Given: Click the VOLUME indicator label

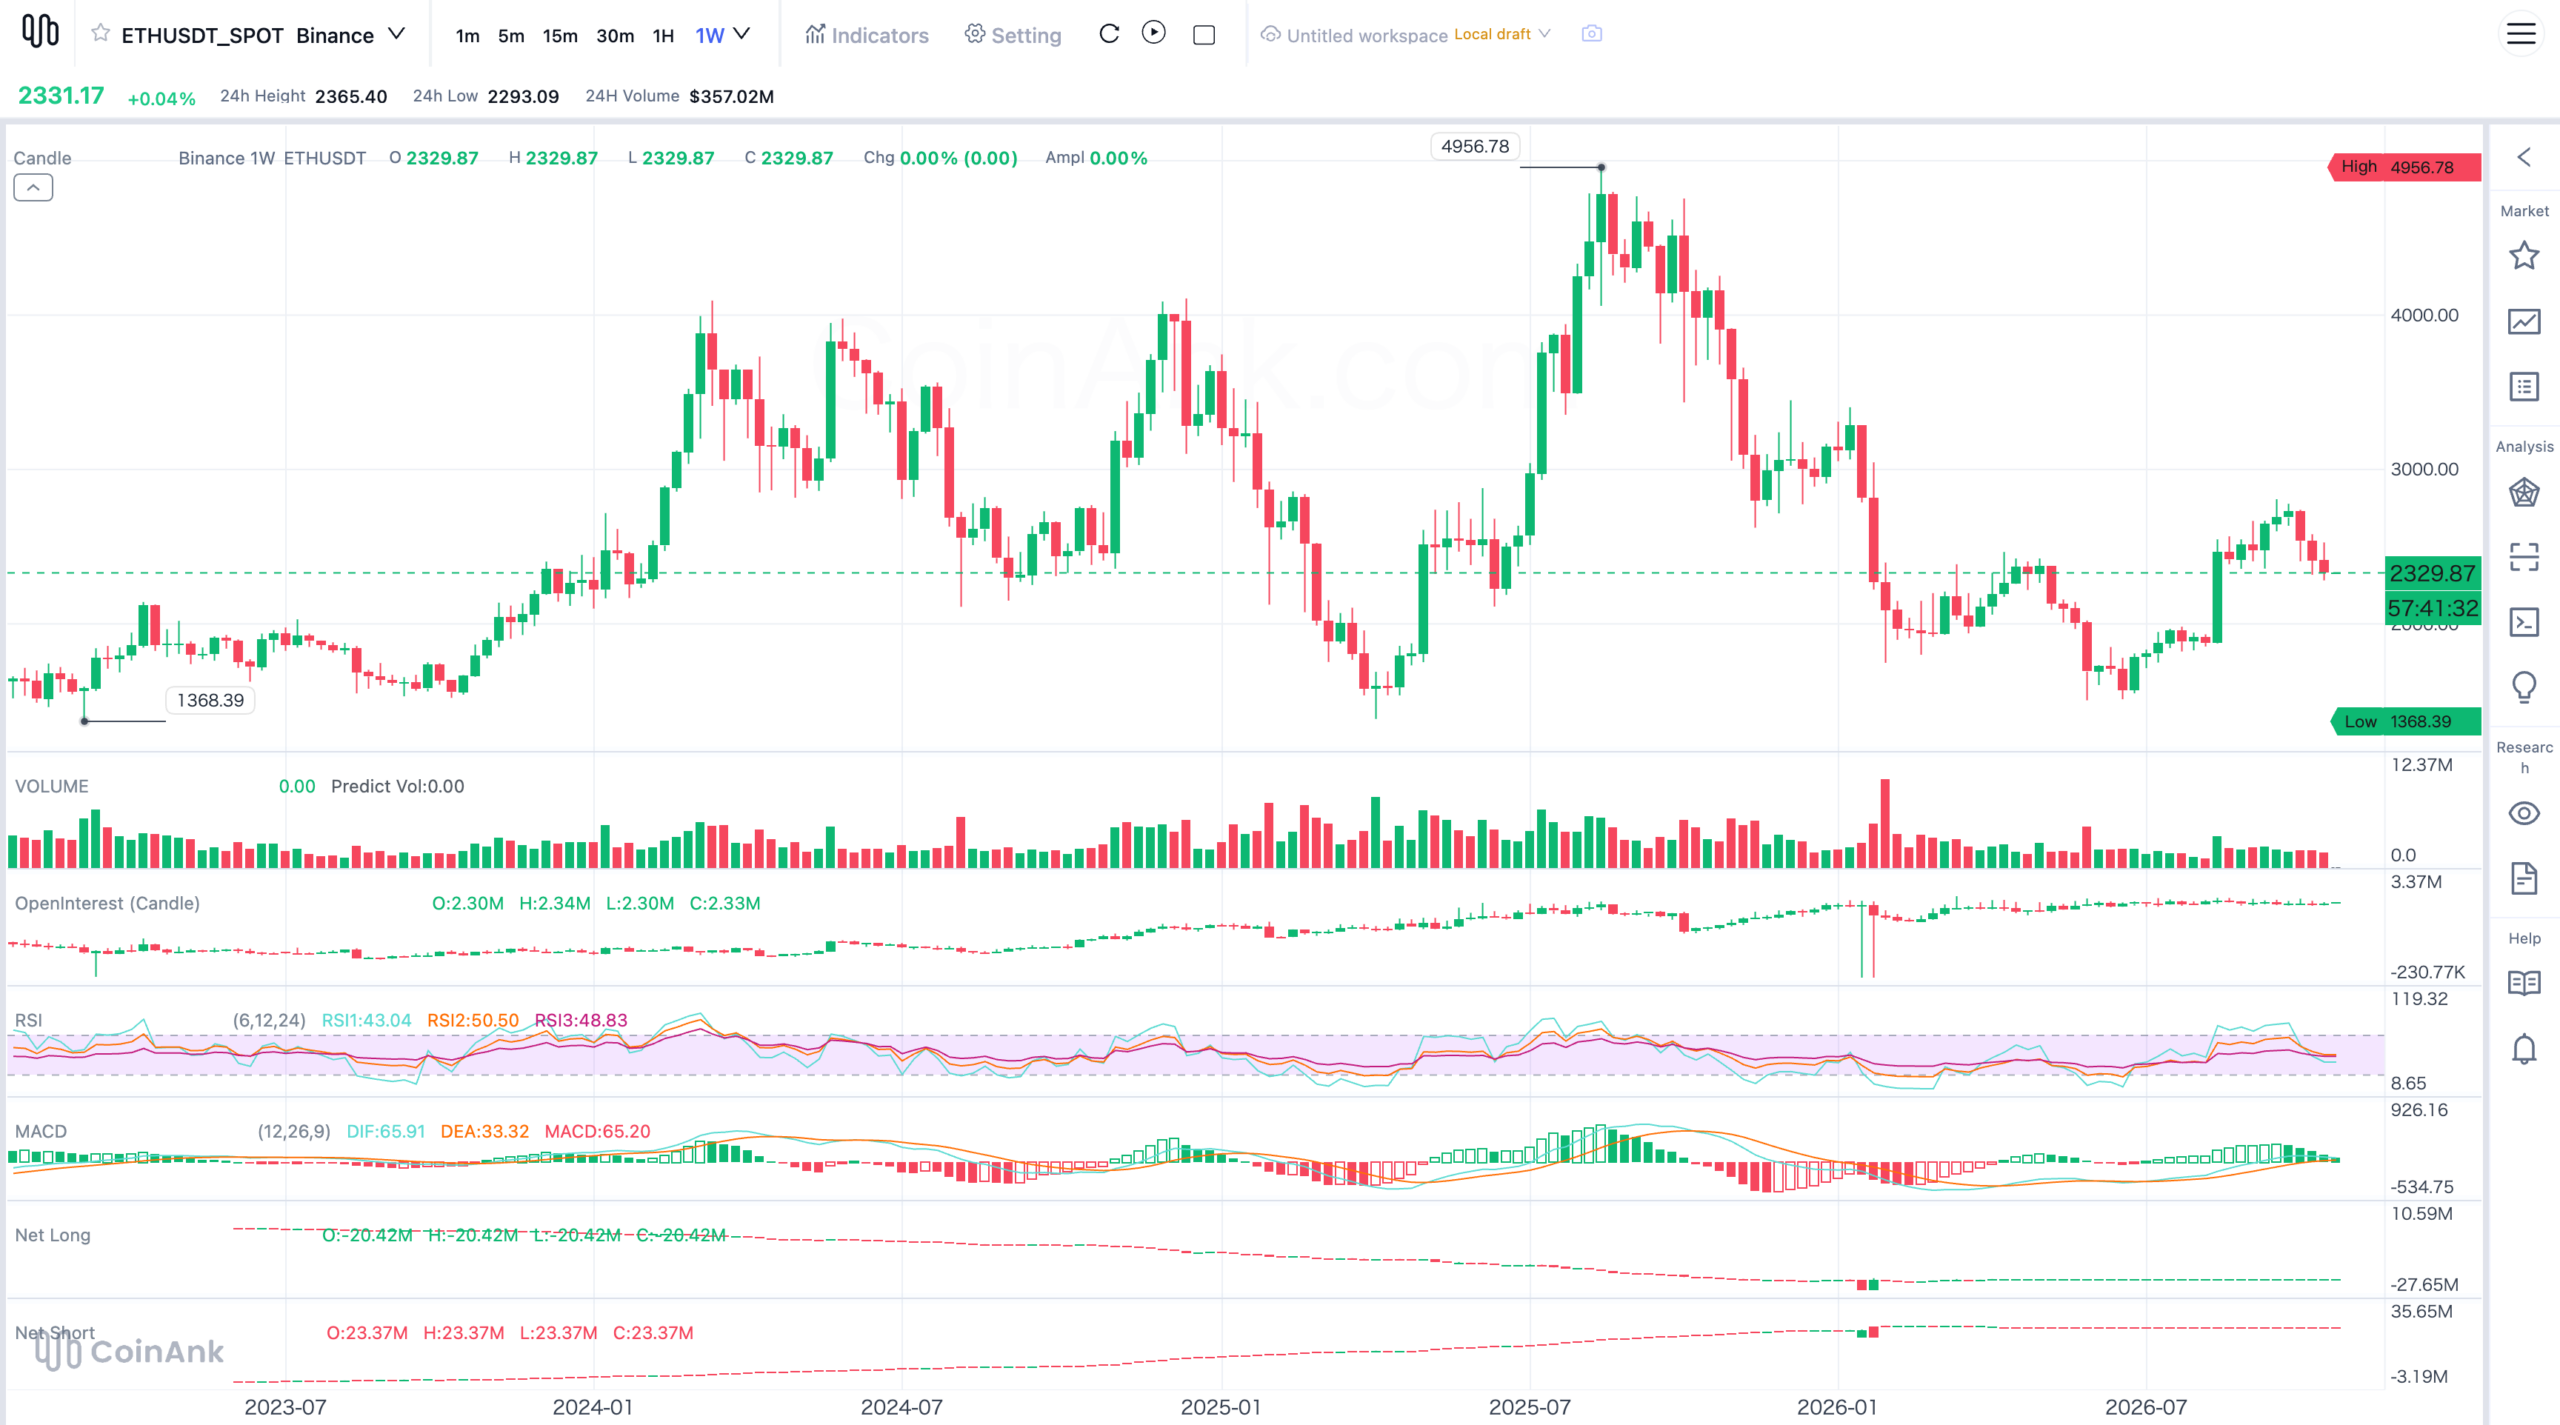Looking at the screenshot, I should tap(51, 786).
